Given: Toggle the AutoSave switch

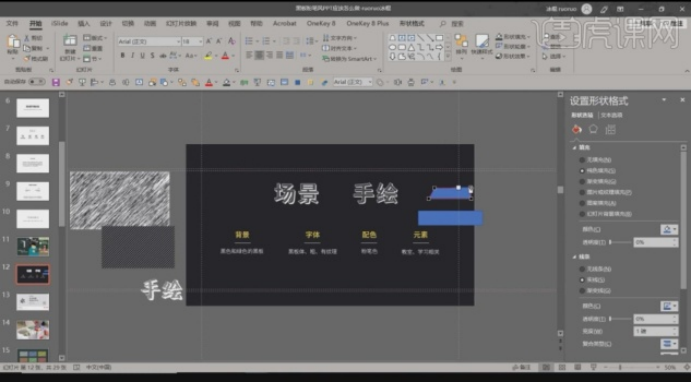Looking at the screenshot, I should click(x=37, y=82).
